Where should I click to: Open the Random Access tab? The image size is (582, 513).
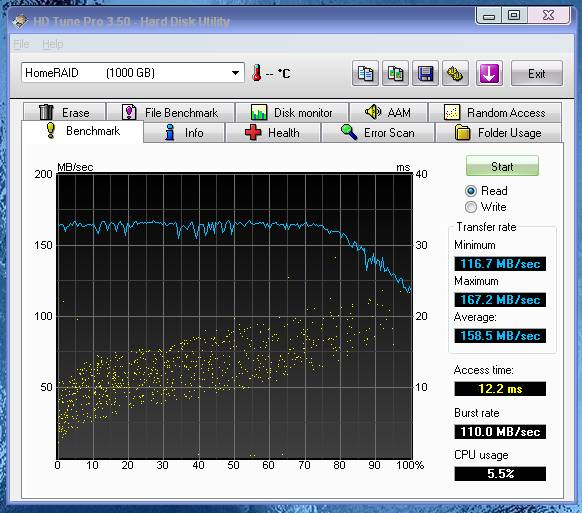(x=495, y=112)
